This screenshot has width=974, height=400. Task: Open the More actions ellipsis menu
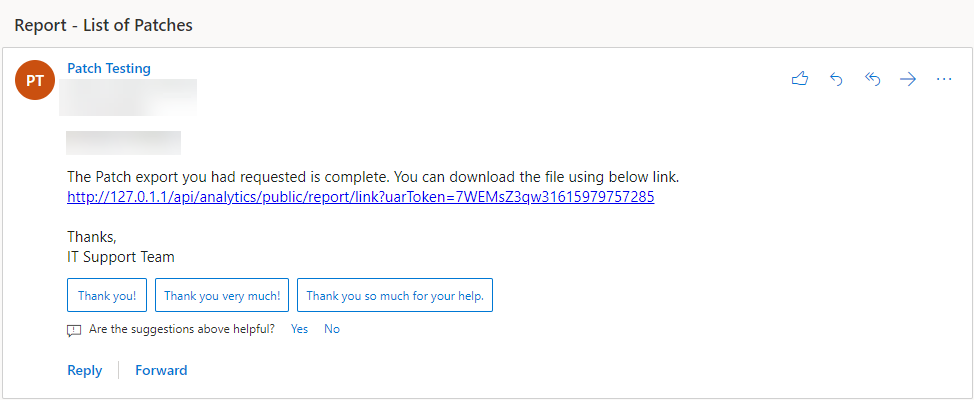(944, 80)
